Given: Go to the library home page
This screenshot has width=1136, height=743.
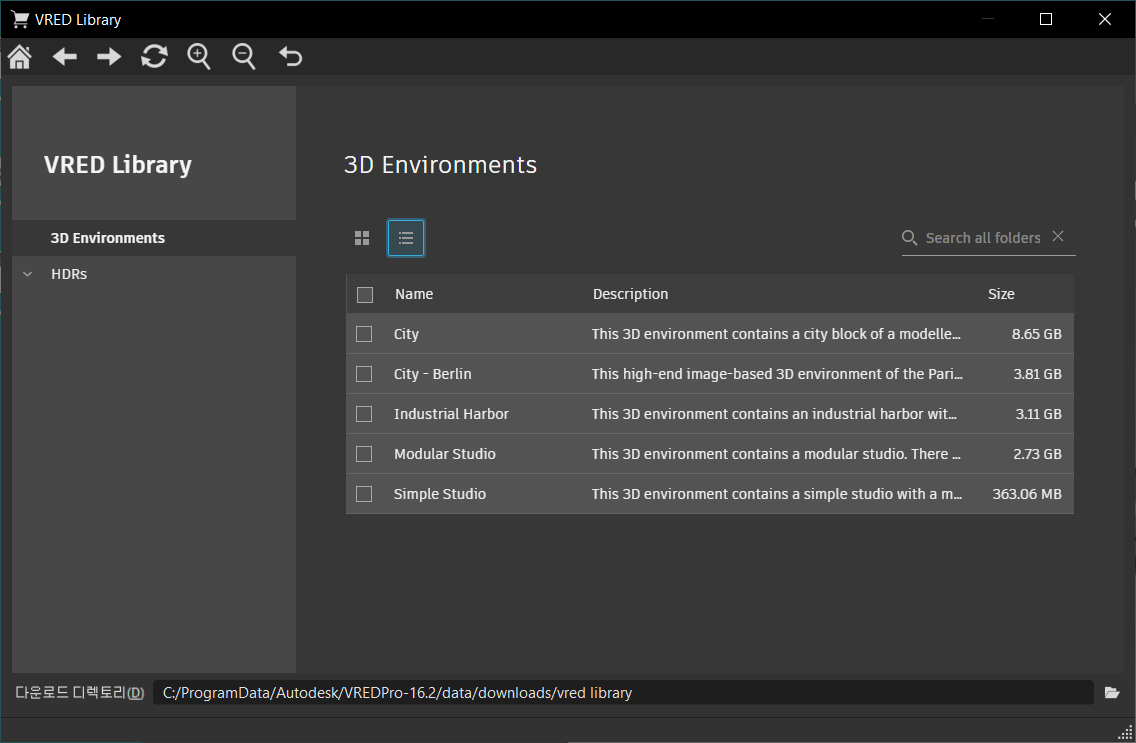Looking at the screenshot, I should [x=19, y=57].
